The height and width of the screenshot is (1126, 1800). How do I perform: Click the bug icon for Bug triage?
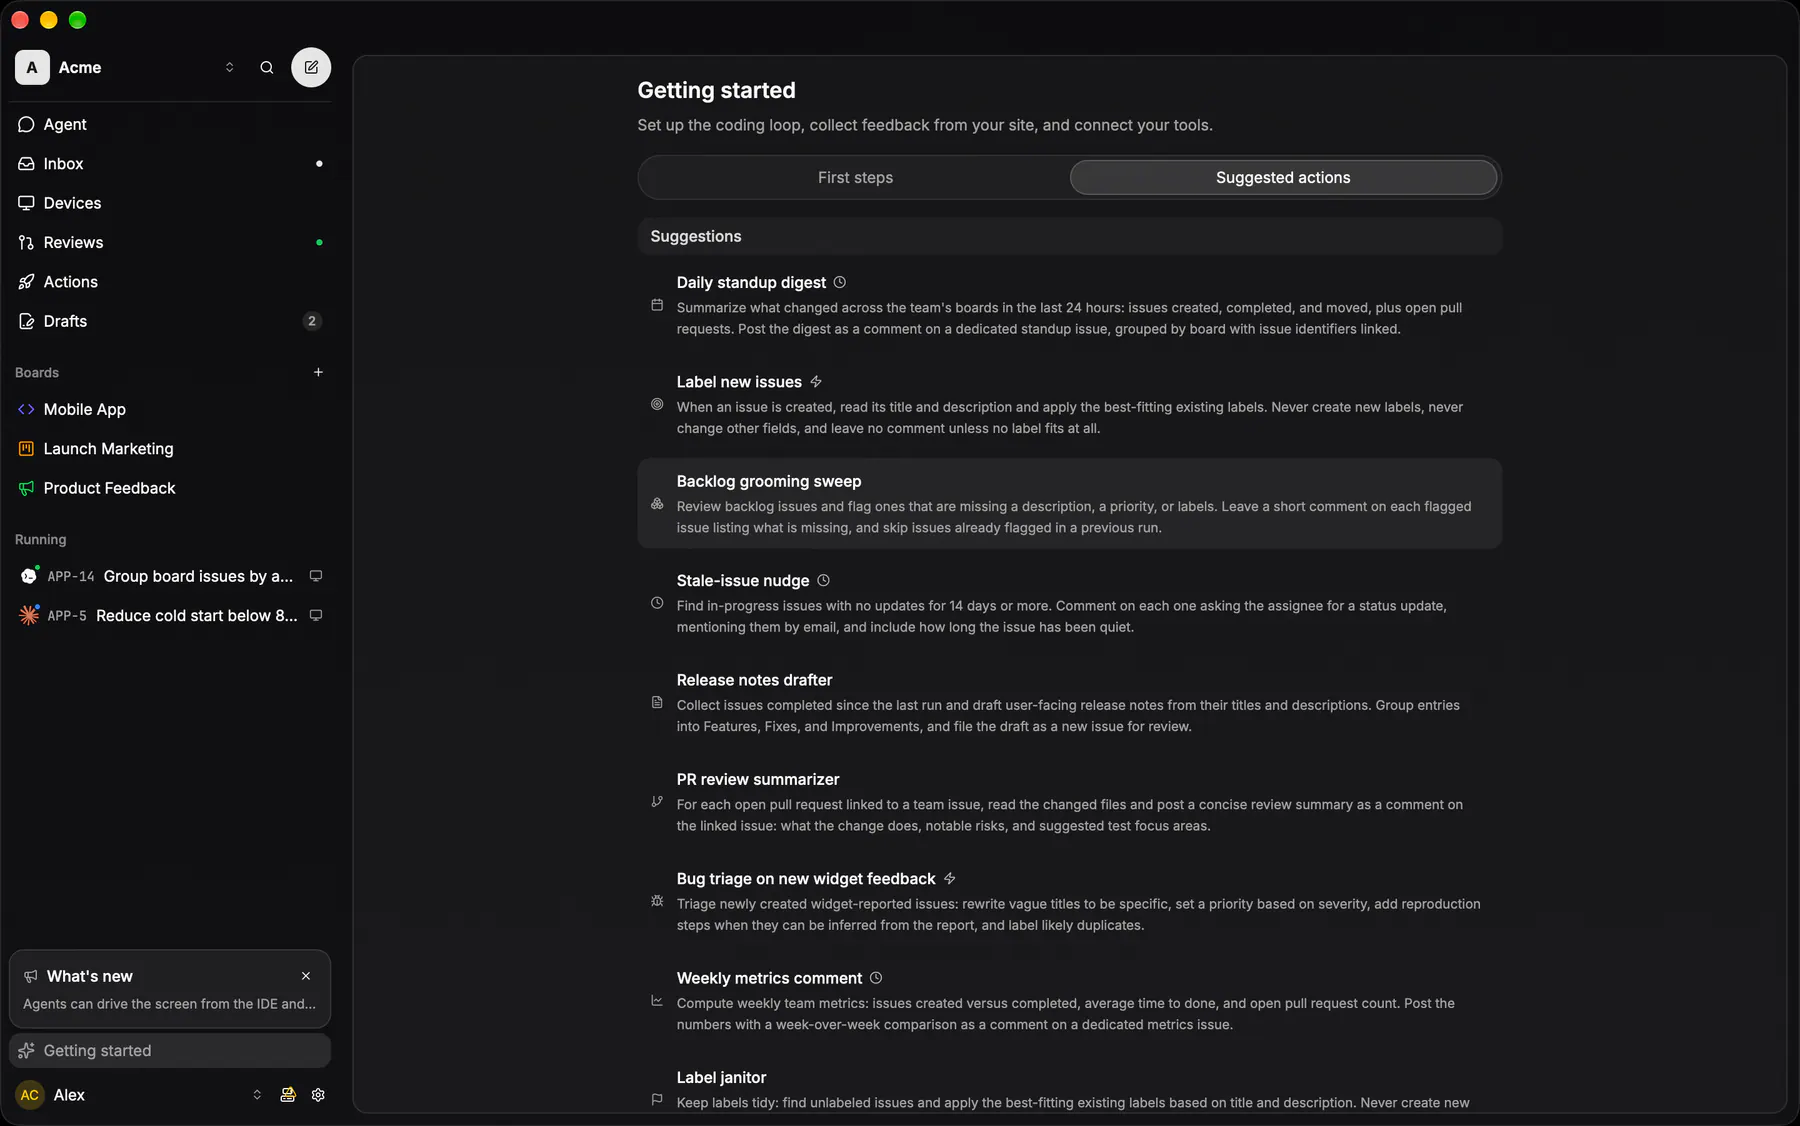click(657, 901)
